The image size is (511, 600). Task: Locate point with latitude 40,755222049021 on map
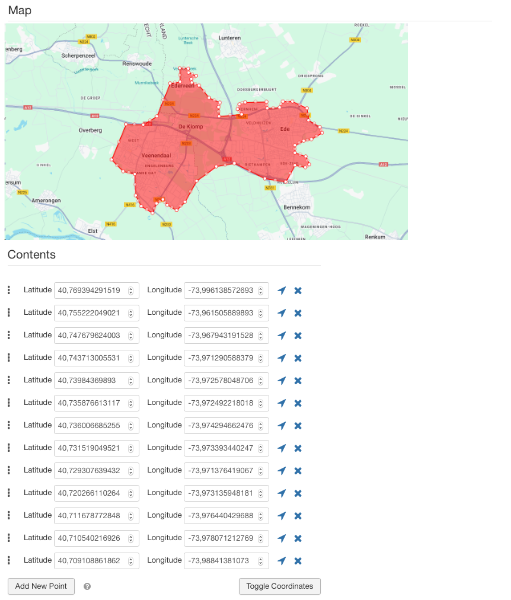[282, 313]
